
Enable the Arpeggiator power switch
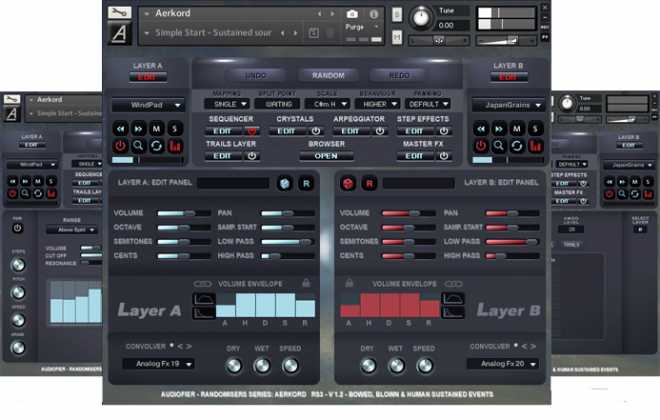coord(380,131)
